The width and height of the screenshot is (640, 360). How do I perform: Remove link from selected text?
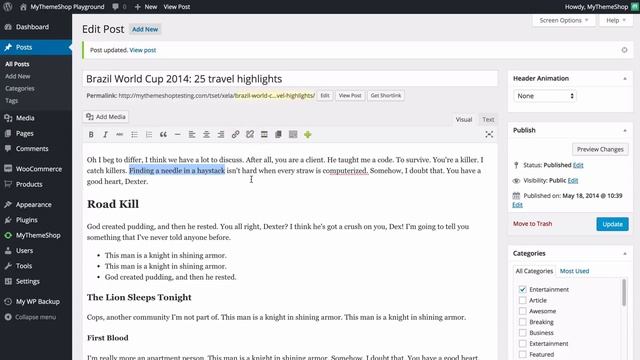250,135
